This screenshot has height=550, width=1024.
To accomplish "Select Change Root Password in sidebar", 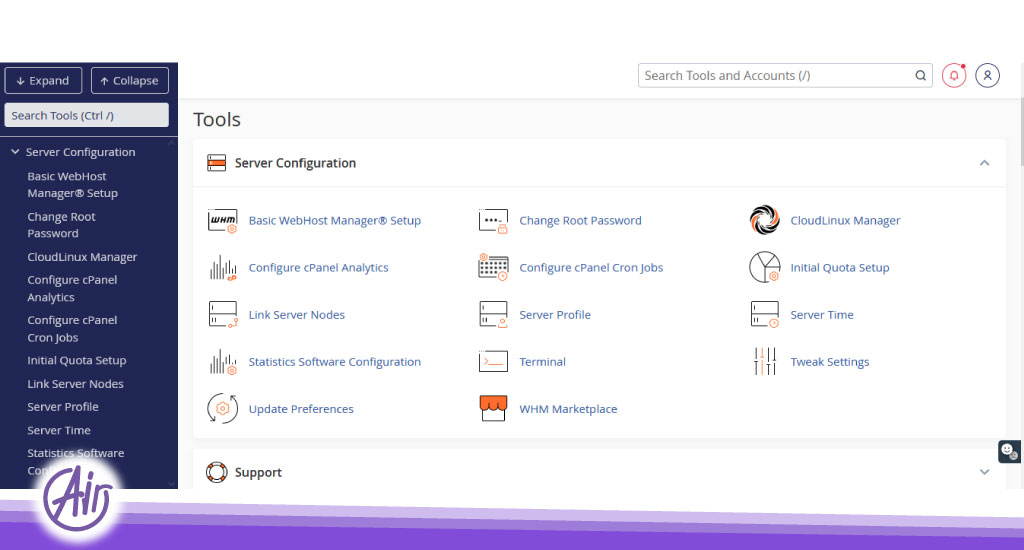I will (x=61, y=225).
